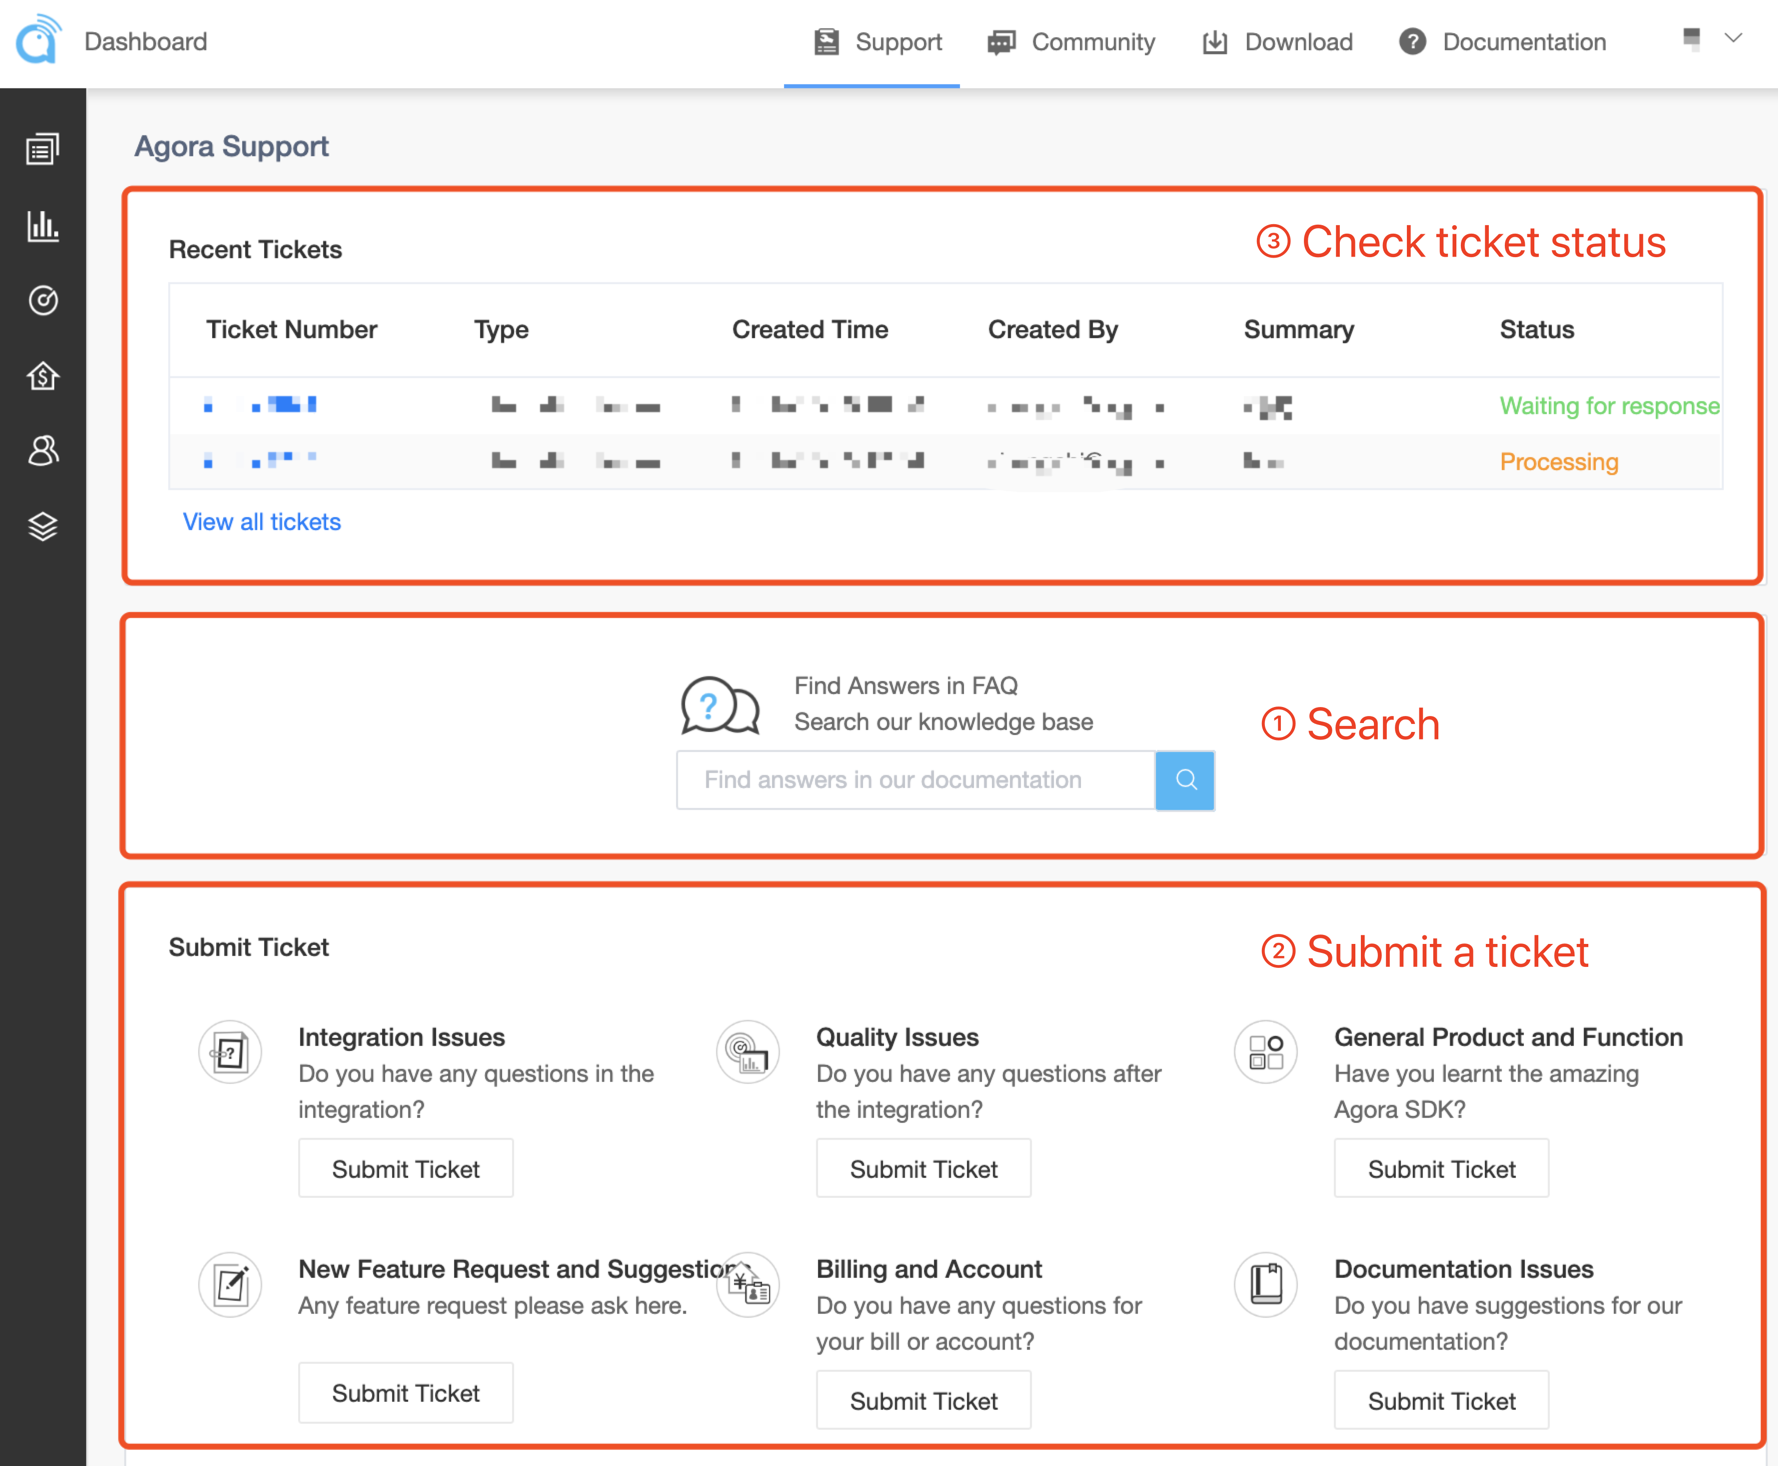This screenshot has height=1466, width=1778.
Task: Click the FAQ chat bubbles icon
Action: tap(720, 705)
